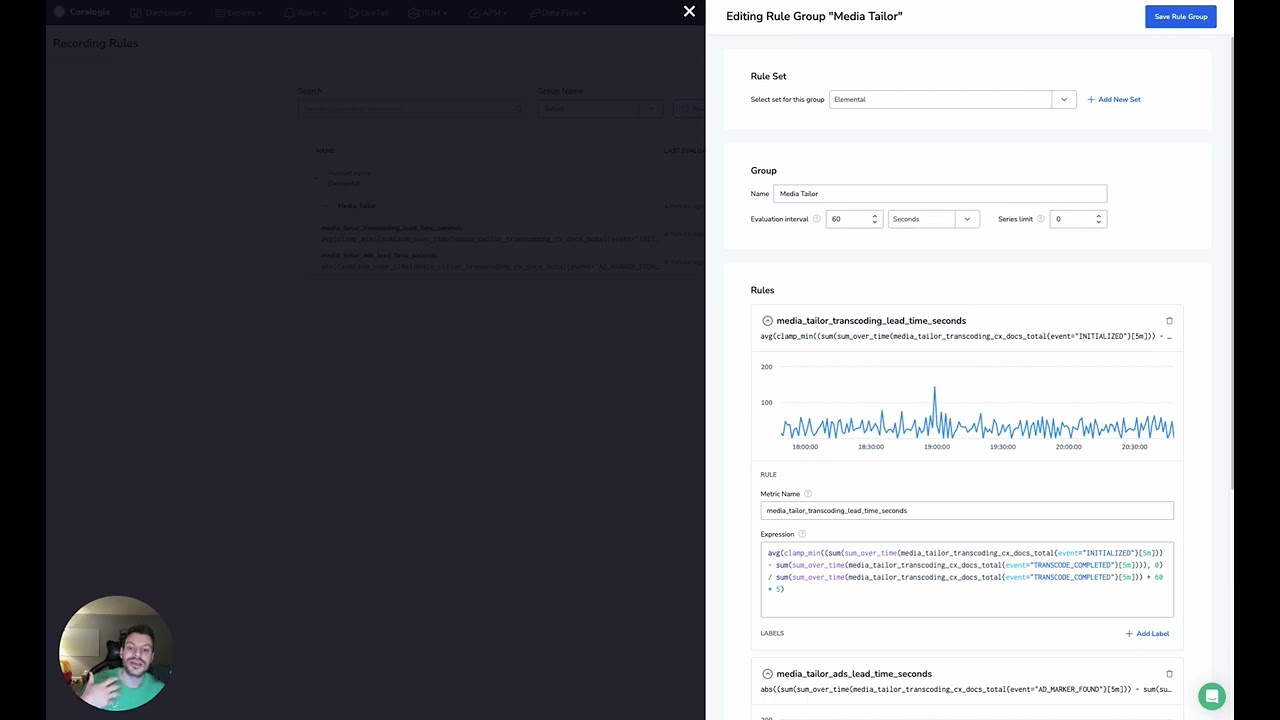Close the rule group editing panel
Image resolution: width=1280 pixels, height=720 pixels.
[689, 12]
